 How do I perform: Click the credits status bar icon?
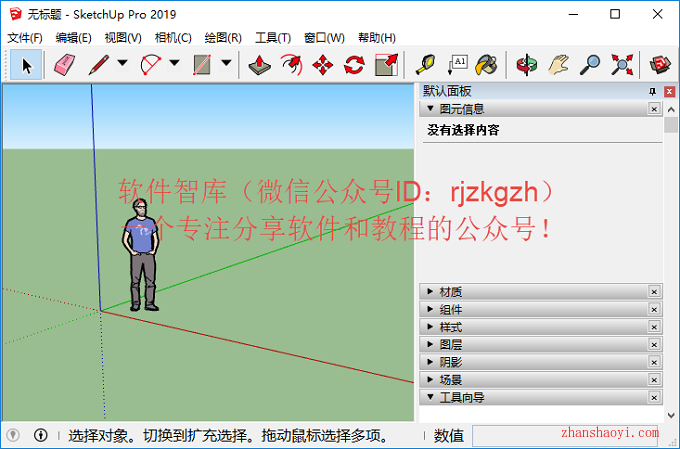point(41,435)
